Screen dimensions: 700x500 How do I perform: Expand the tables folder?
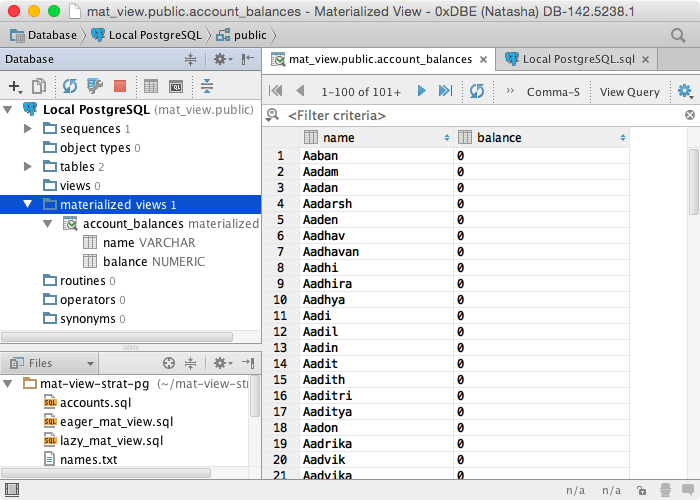[28, 167]
